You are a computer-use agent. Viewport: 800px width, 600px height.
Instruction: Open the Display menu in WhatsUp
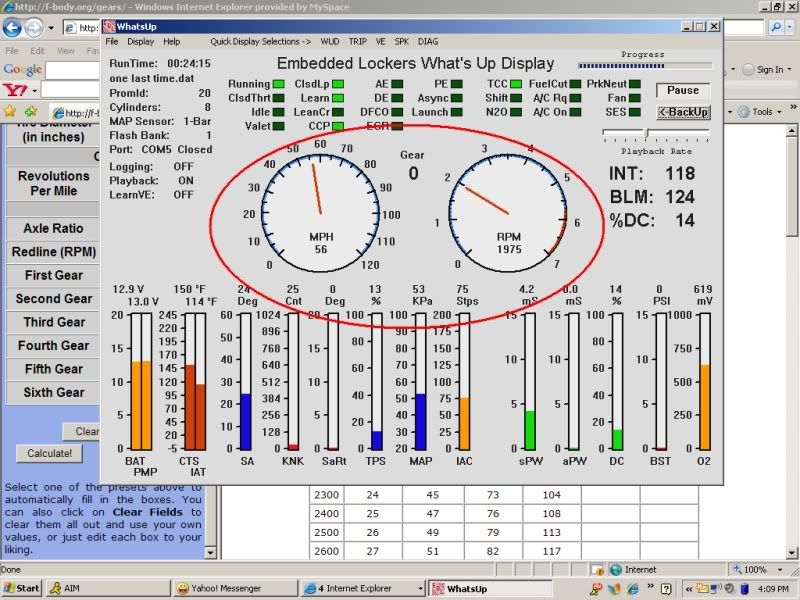[140, 41]
